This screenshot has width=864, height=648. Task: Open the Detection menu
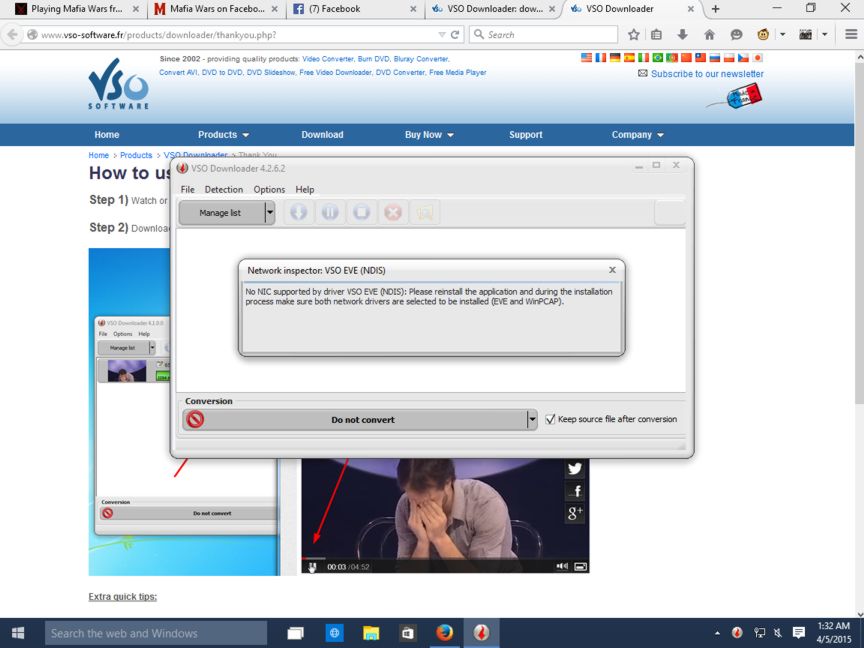224,189
